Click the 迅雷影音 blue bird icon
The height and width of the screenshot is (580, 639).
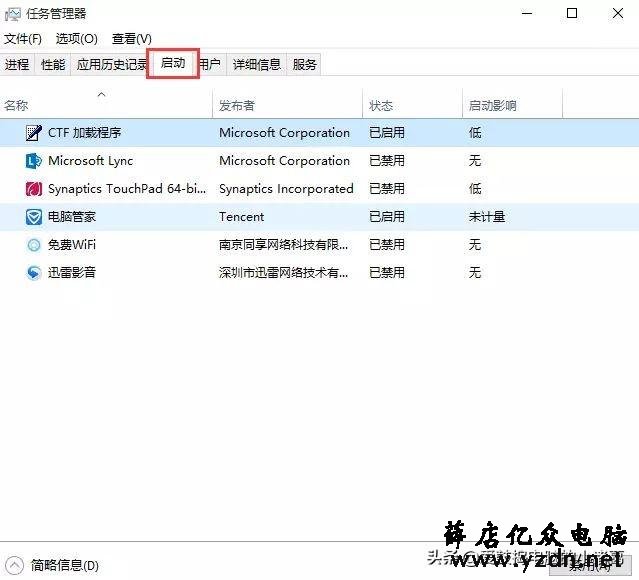point(33,273)
